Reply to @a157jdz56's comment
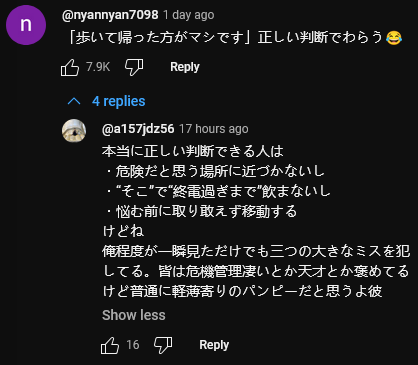418x365 pixels. (214, 345)
